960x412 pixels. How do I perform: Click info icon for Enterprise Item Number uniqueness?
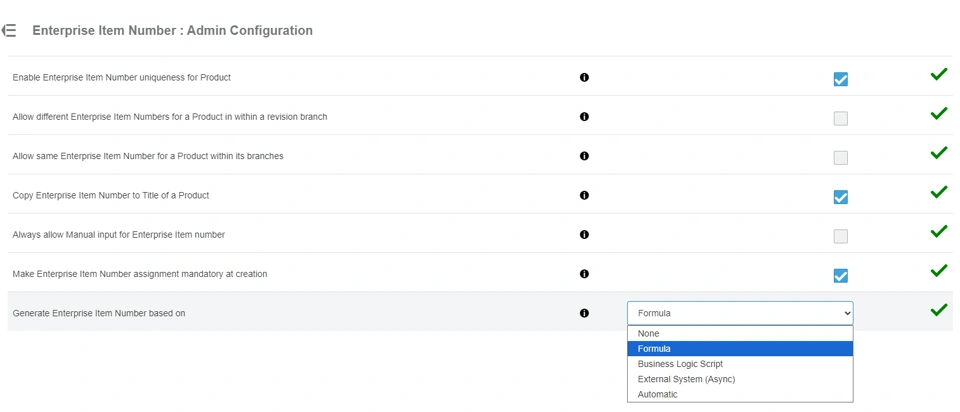pyautogui.click(x=585, y=77)
